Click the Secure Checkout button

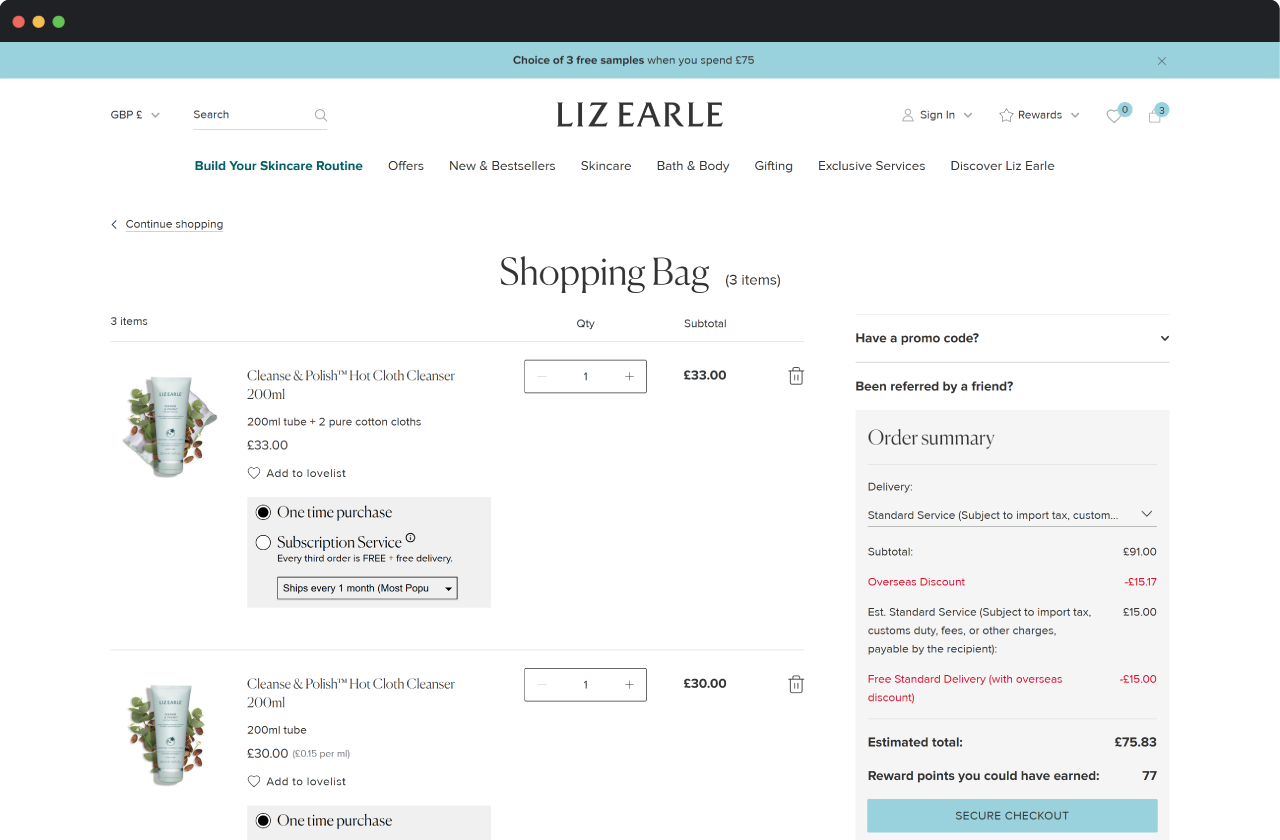point(1012,815)
